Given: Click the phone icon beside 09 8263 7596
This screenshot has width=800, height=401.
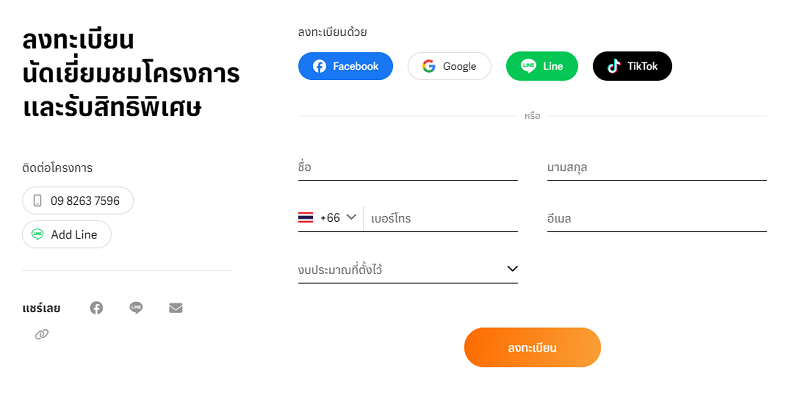Looking at the screenshot, I should 38,201.
